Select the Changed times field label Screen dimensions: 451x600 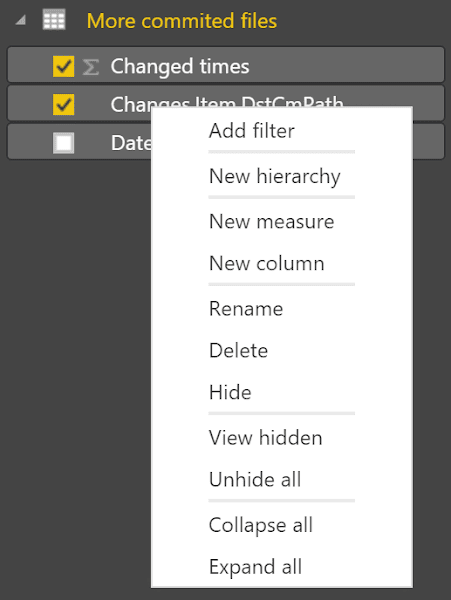click(x=180, y=67)
